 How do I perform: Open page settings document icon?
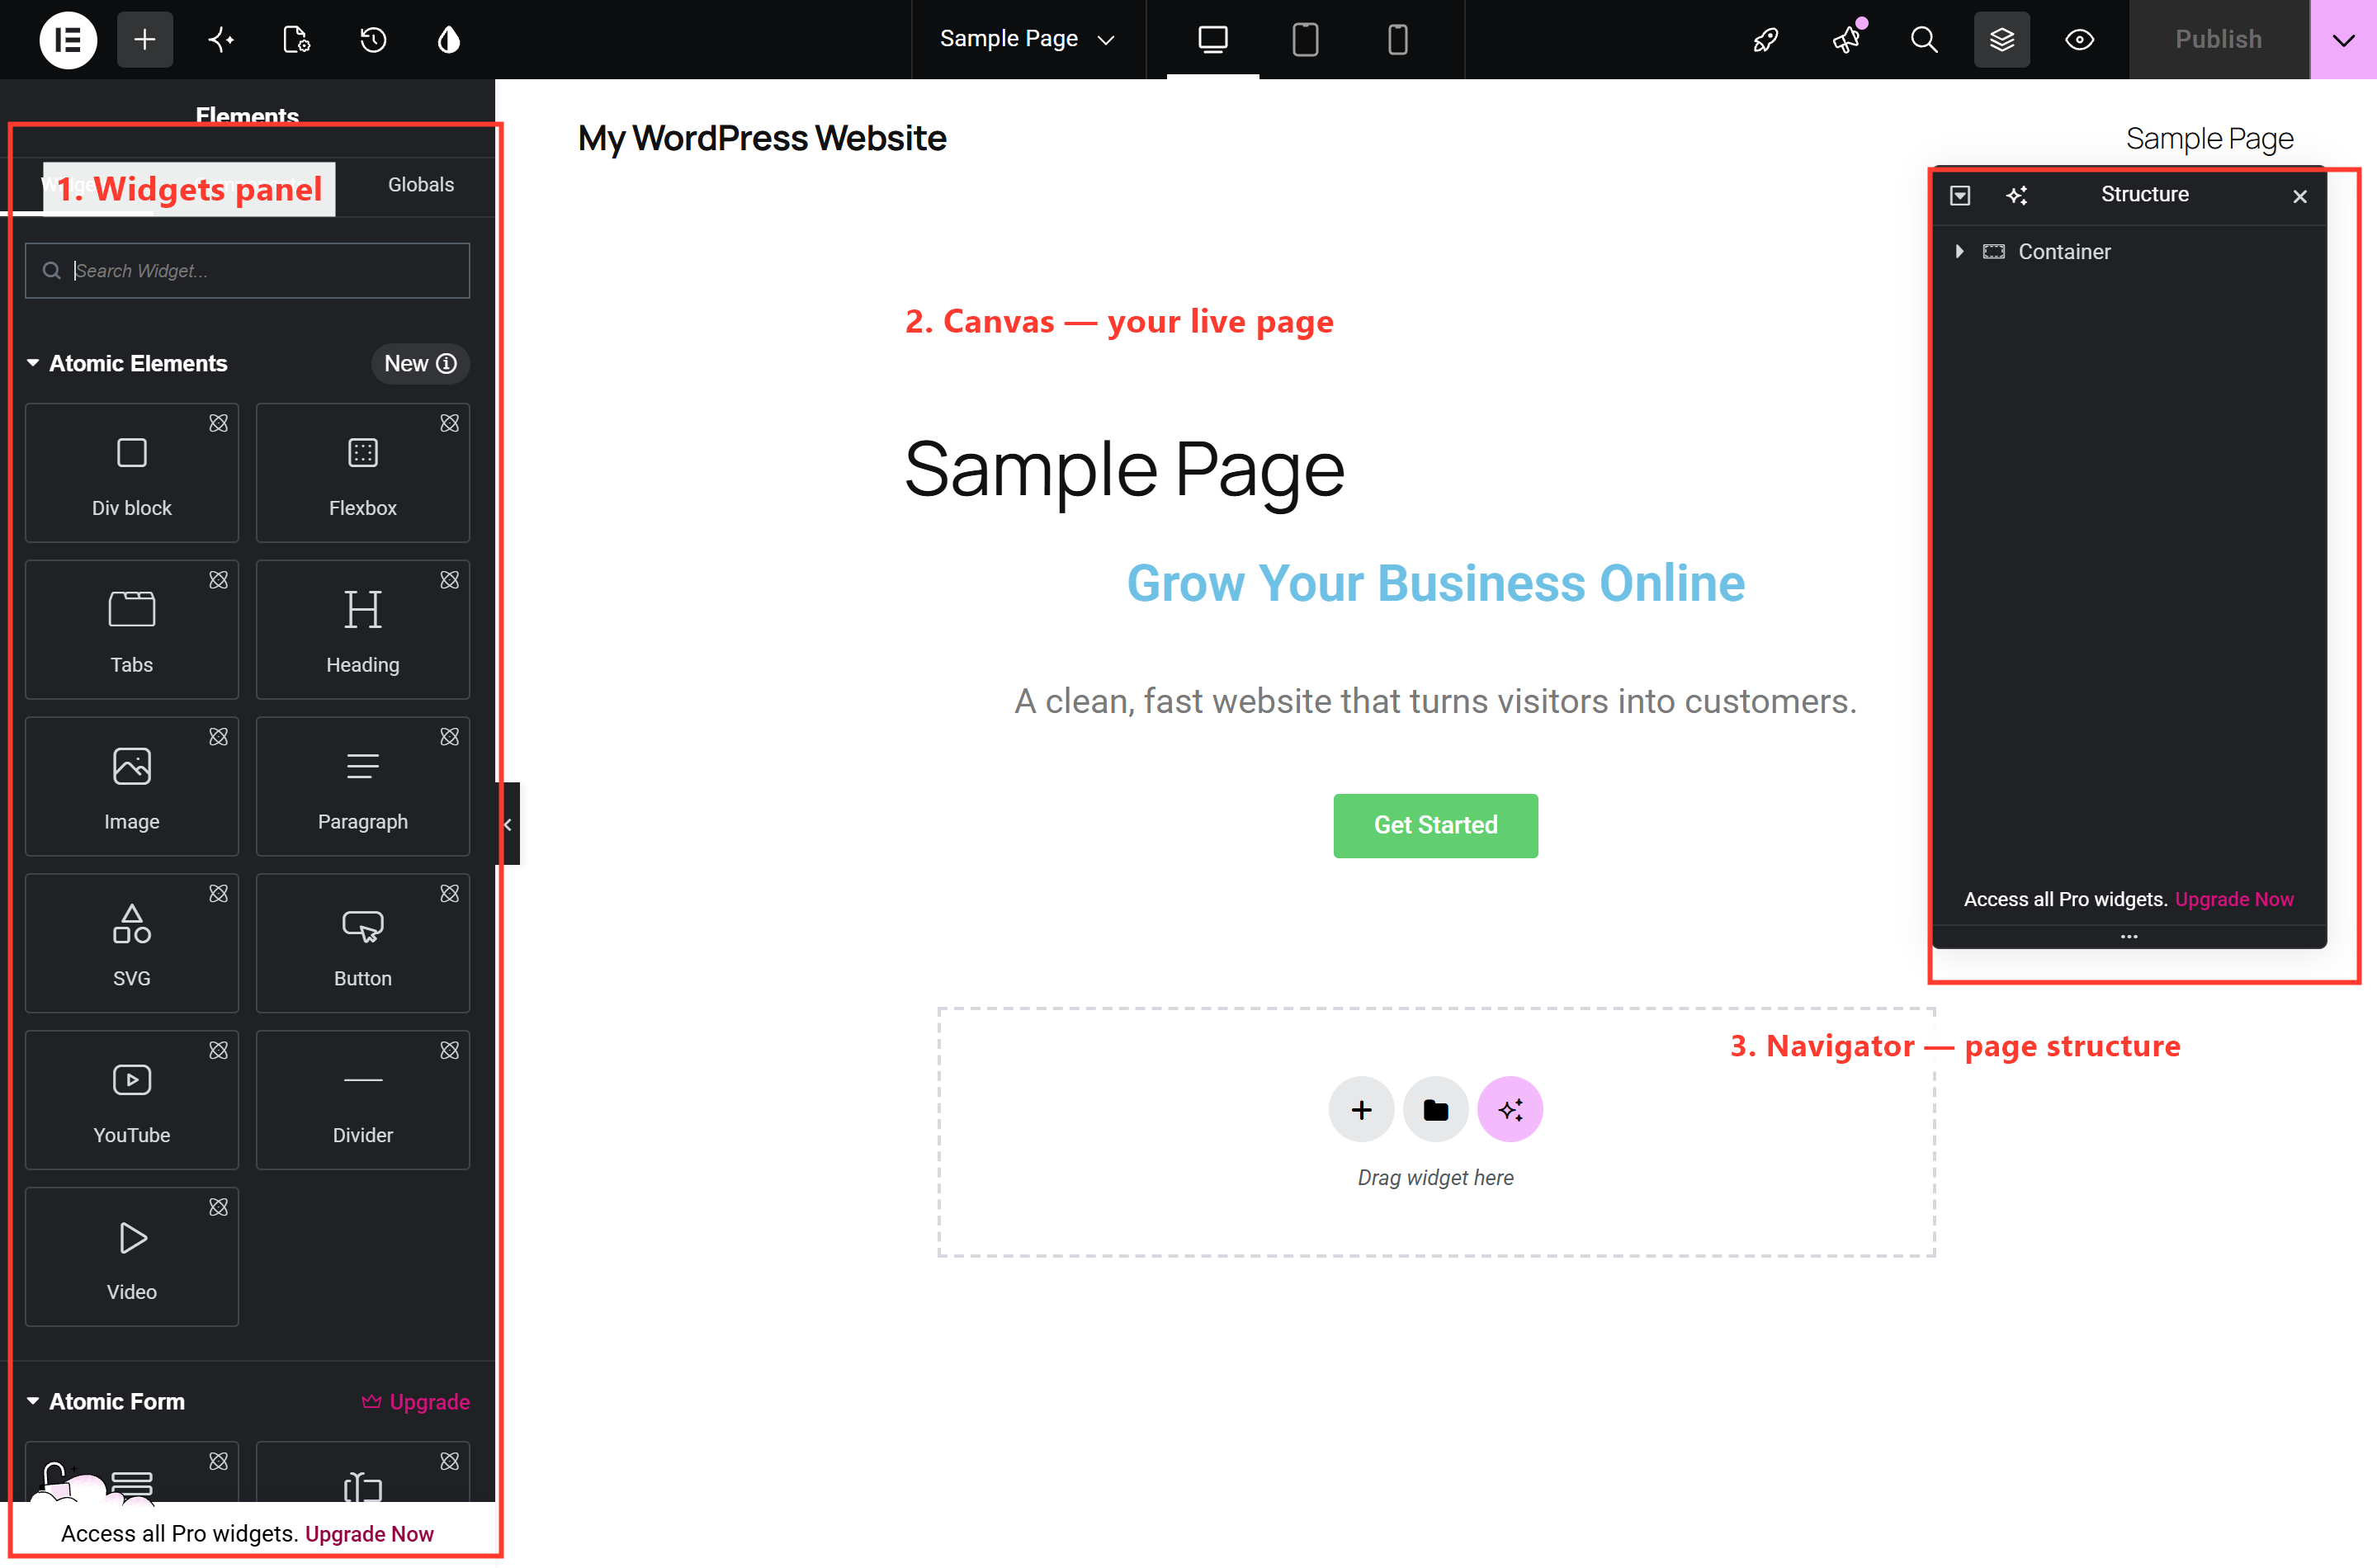[x=297, y=40]
